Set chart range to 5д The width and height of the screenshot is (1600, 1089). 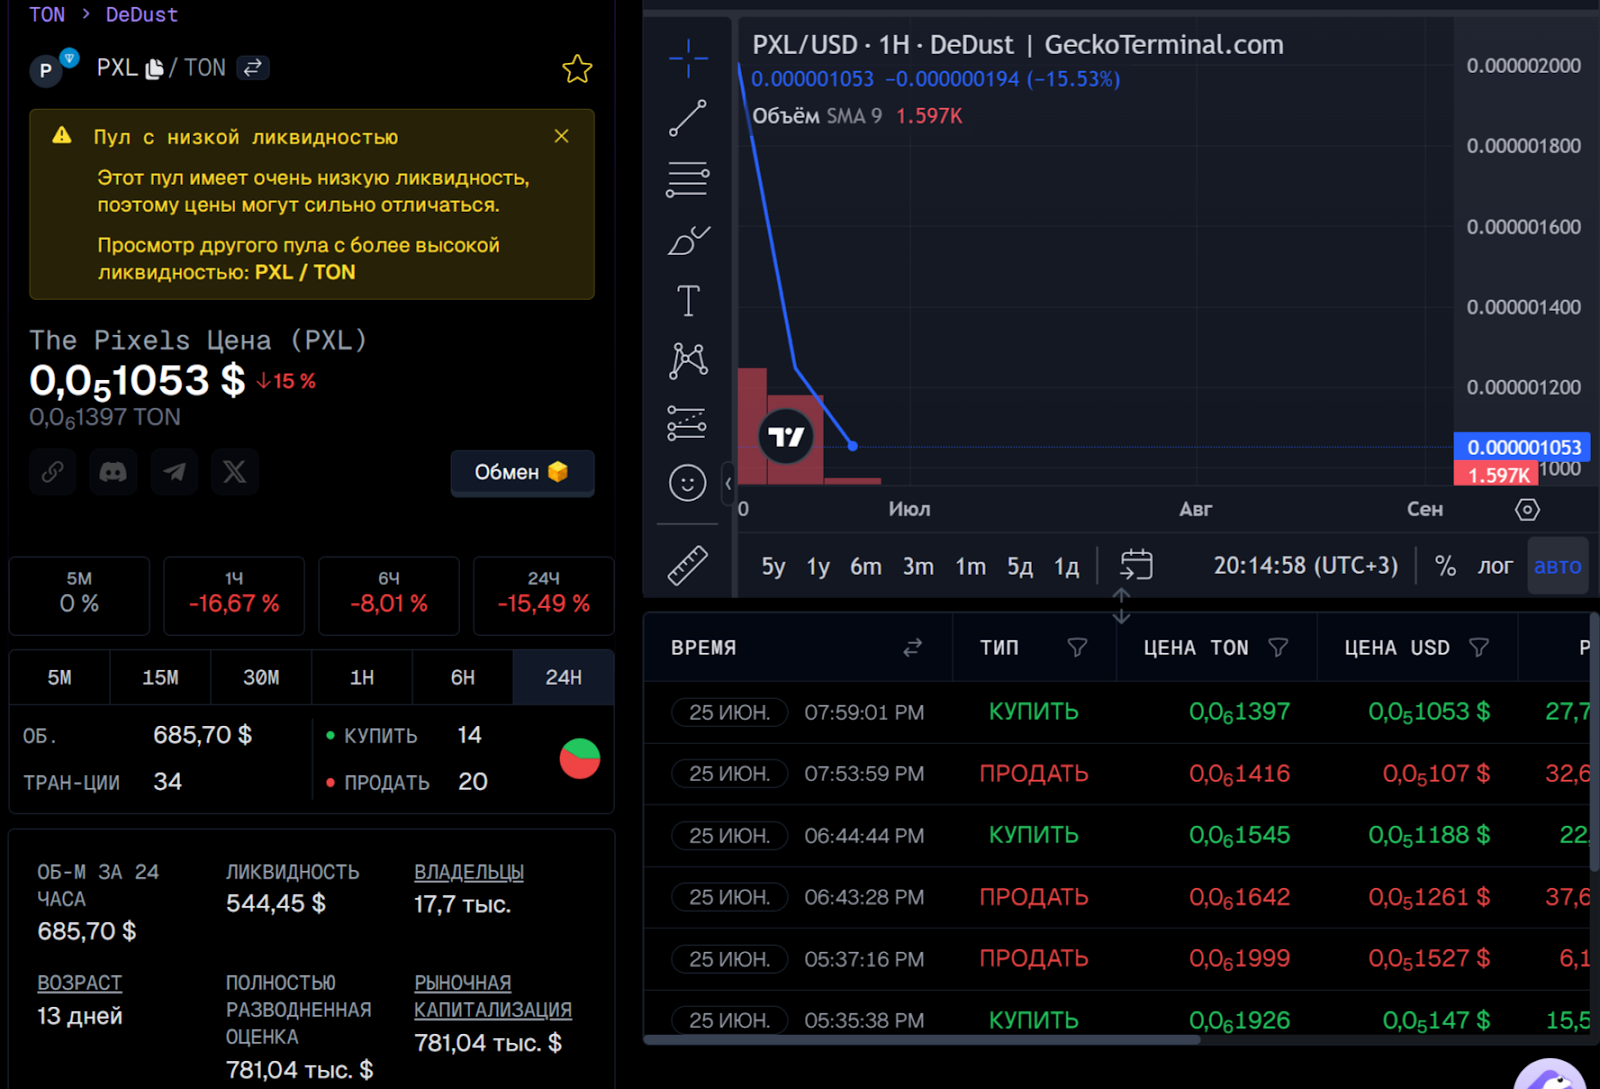click(1020, 566)
